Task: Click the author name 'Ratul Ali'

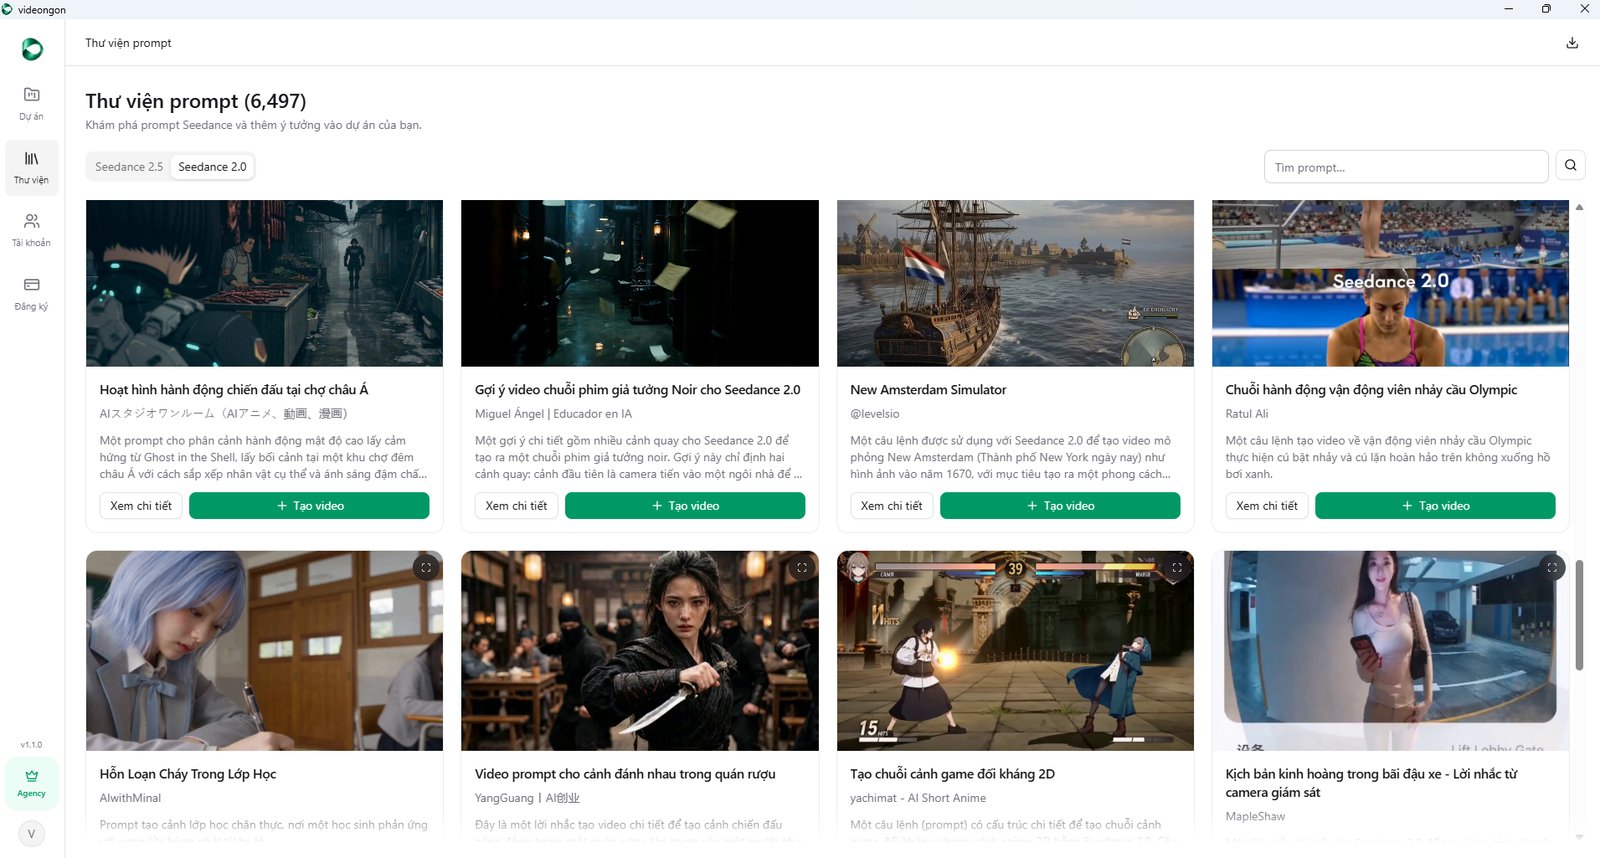Action: (1247, 414)
